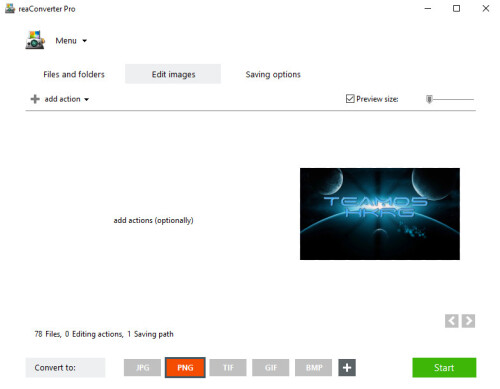Go to next preview image arrow
The height and width of the screenshot is (389, 500).
pyautogui.click(x=468, y=321)
